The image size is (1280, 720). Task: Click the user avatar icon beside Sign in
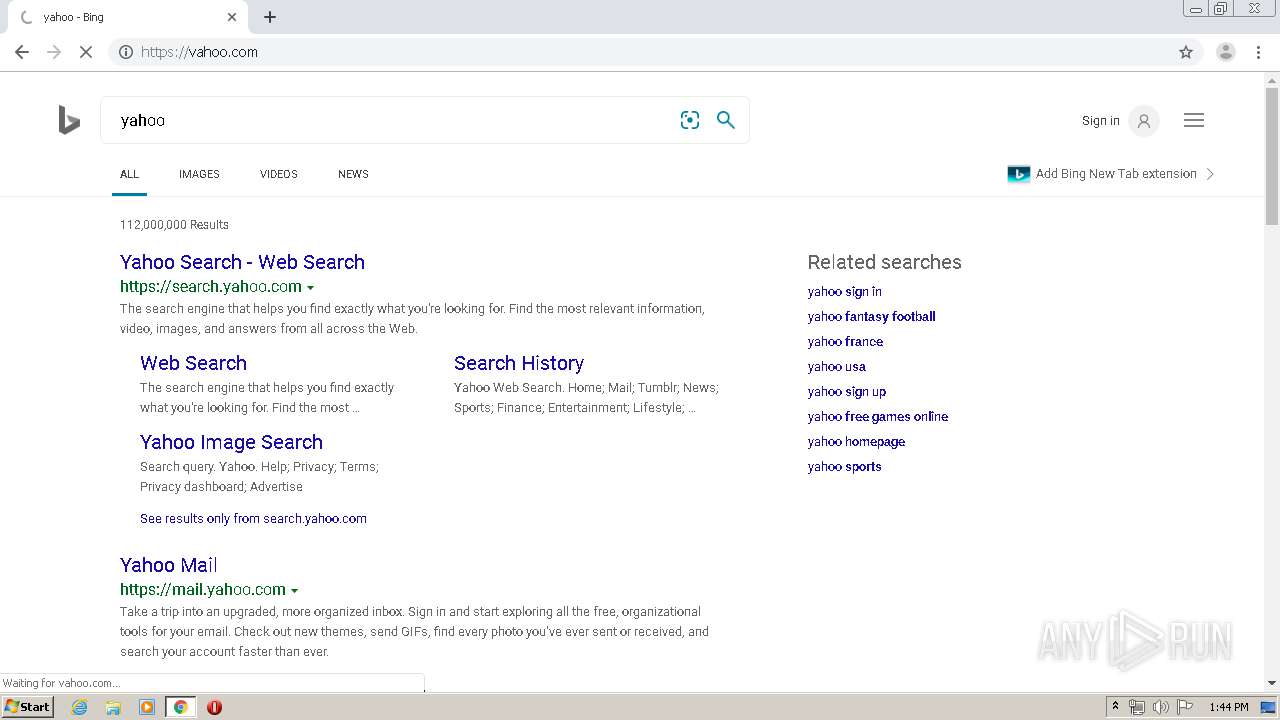click(x=1144, y=120)
